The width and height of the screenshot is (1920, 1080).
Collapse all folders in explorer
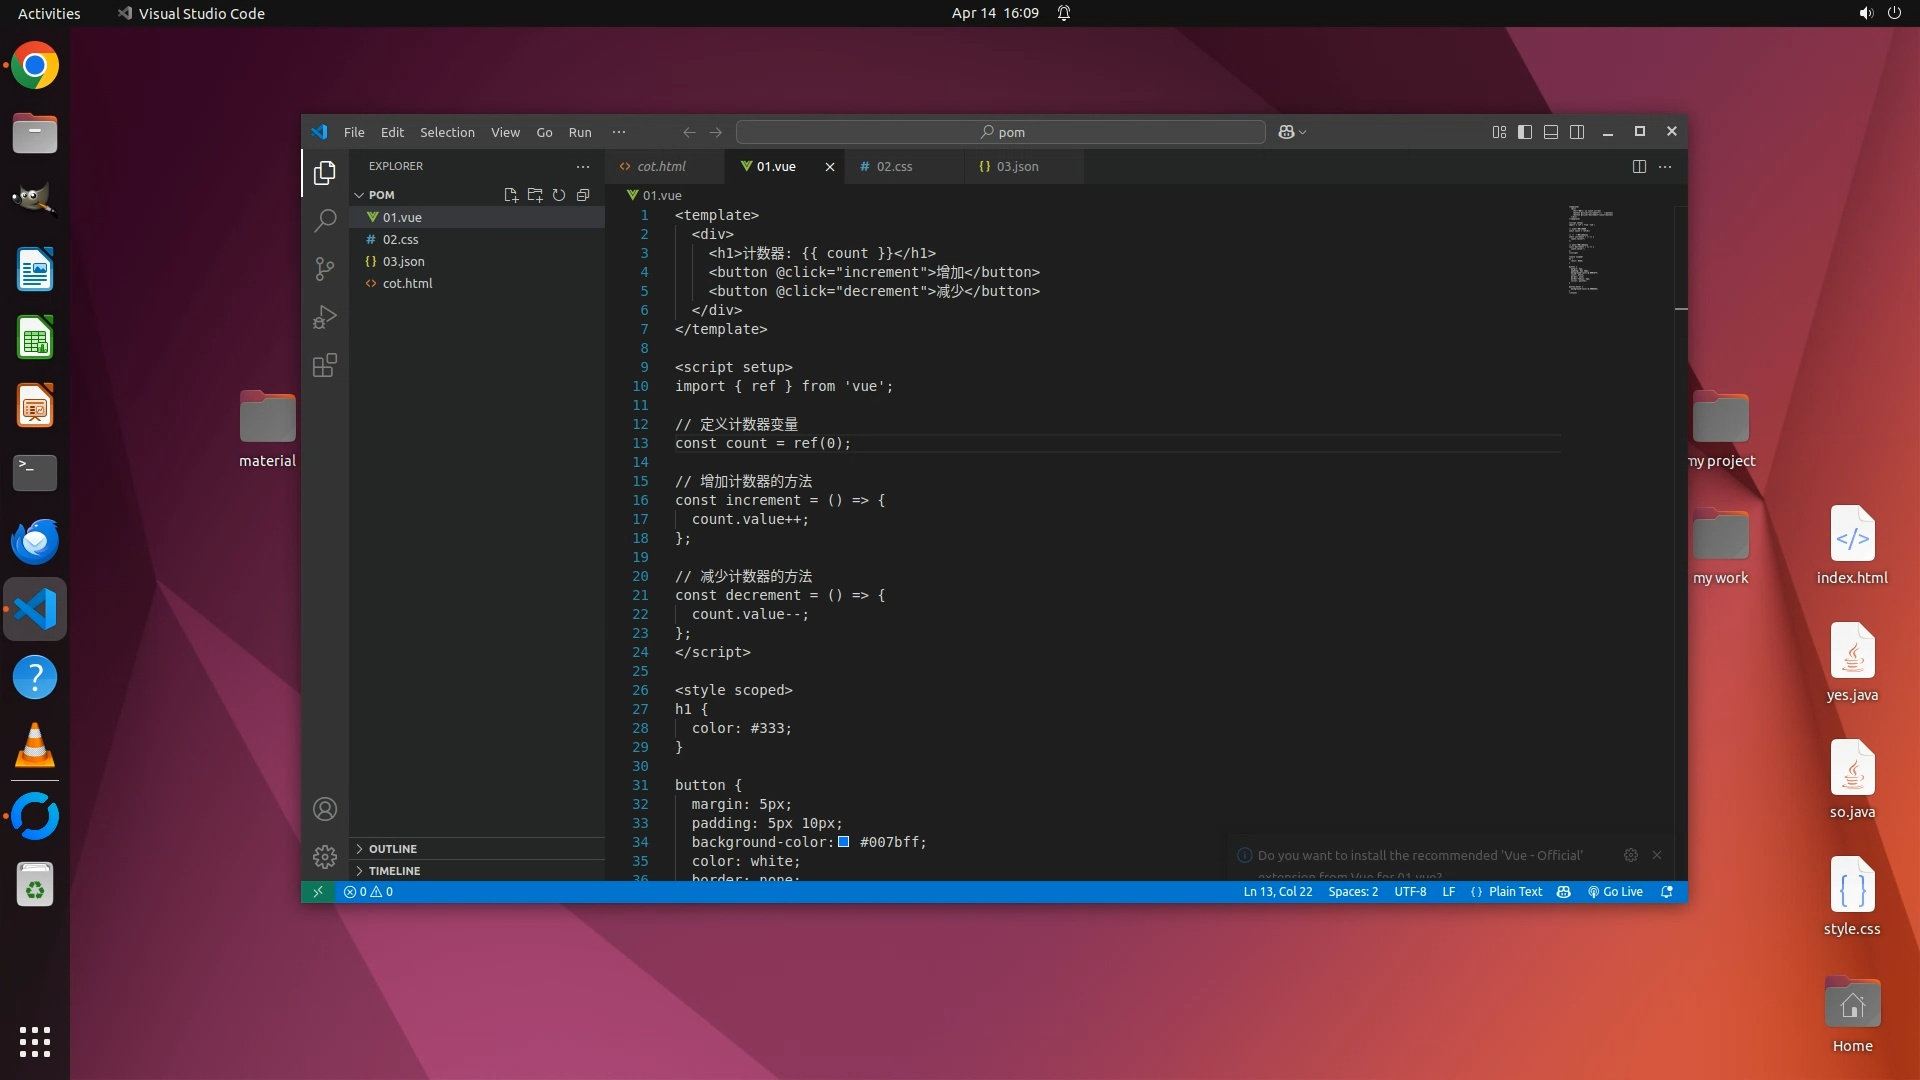pos(583,195)
